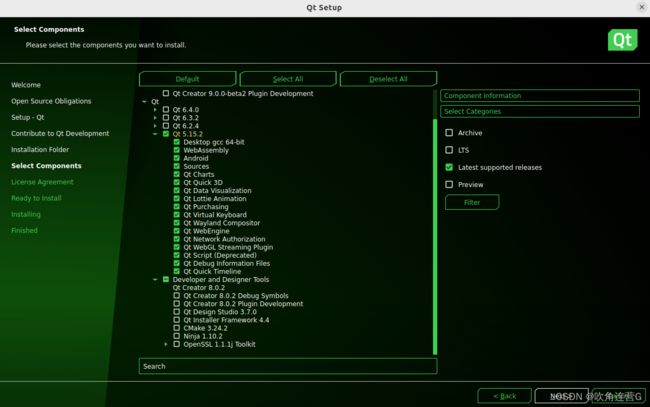Uncheck Qt Virtual Keyboard

click(177, 215)
